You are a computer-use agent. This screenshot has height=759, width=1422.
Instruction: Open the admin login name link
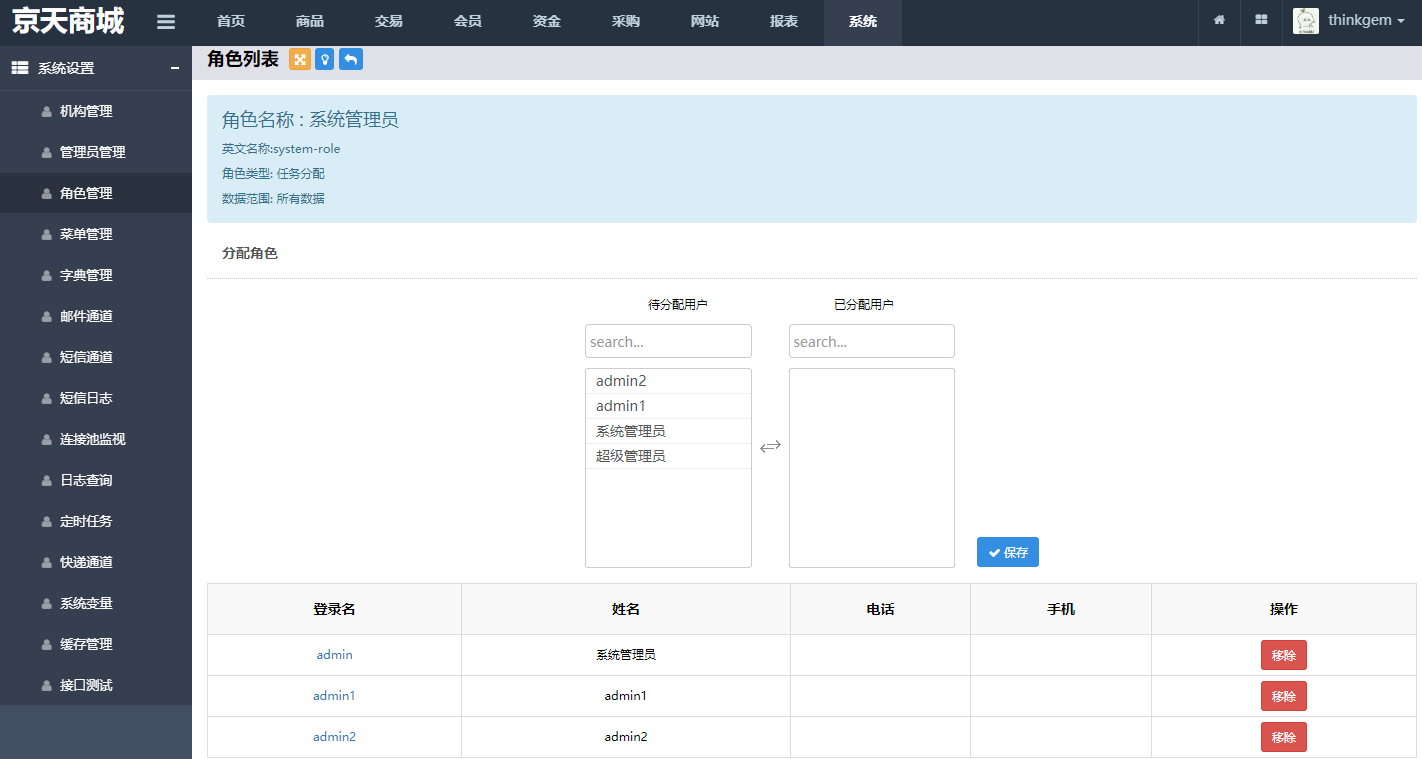(334, 655)
